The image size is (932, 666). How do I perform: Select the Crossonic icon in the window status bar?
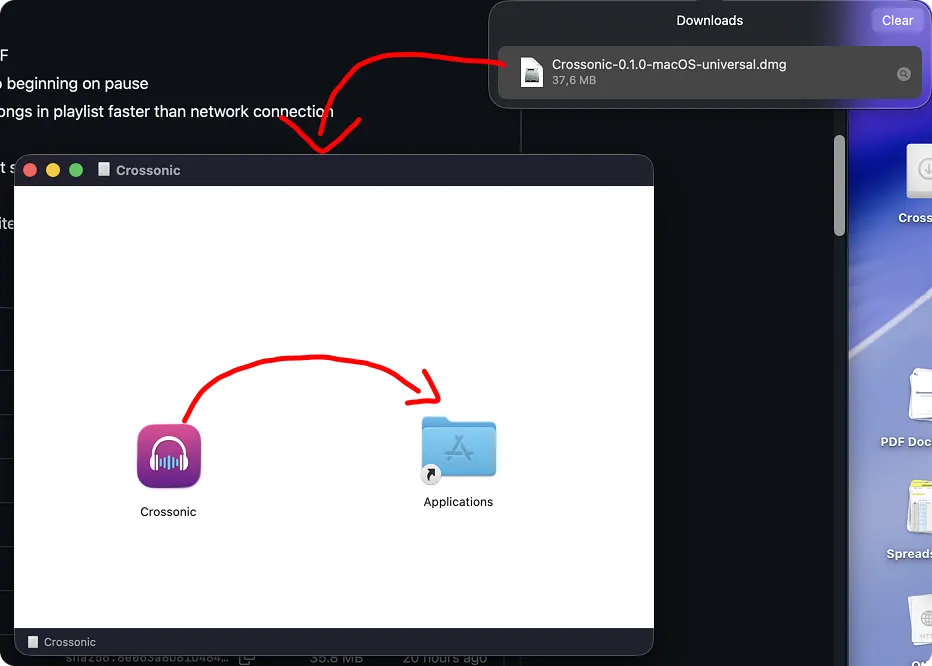pyautogui.click(x=31, y=641)
